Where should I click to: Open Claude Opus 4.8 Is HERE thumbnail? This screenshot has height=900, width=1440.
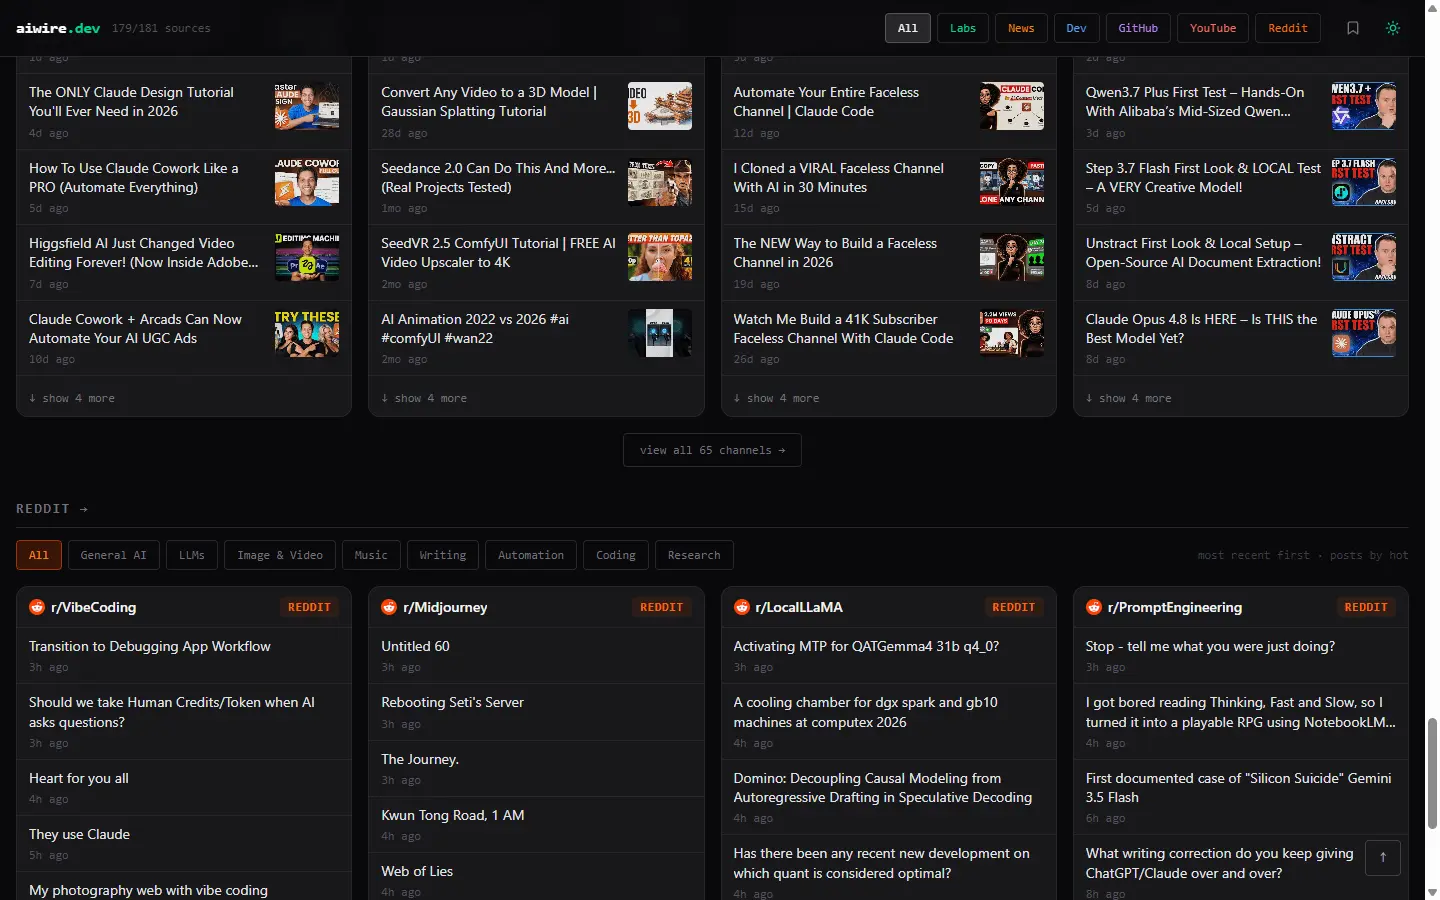1364,333
